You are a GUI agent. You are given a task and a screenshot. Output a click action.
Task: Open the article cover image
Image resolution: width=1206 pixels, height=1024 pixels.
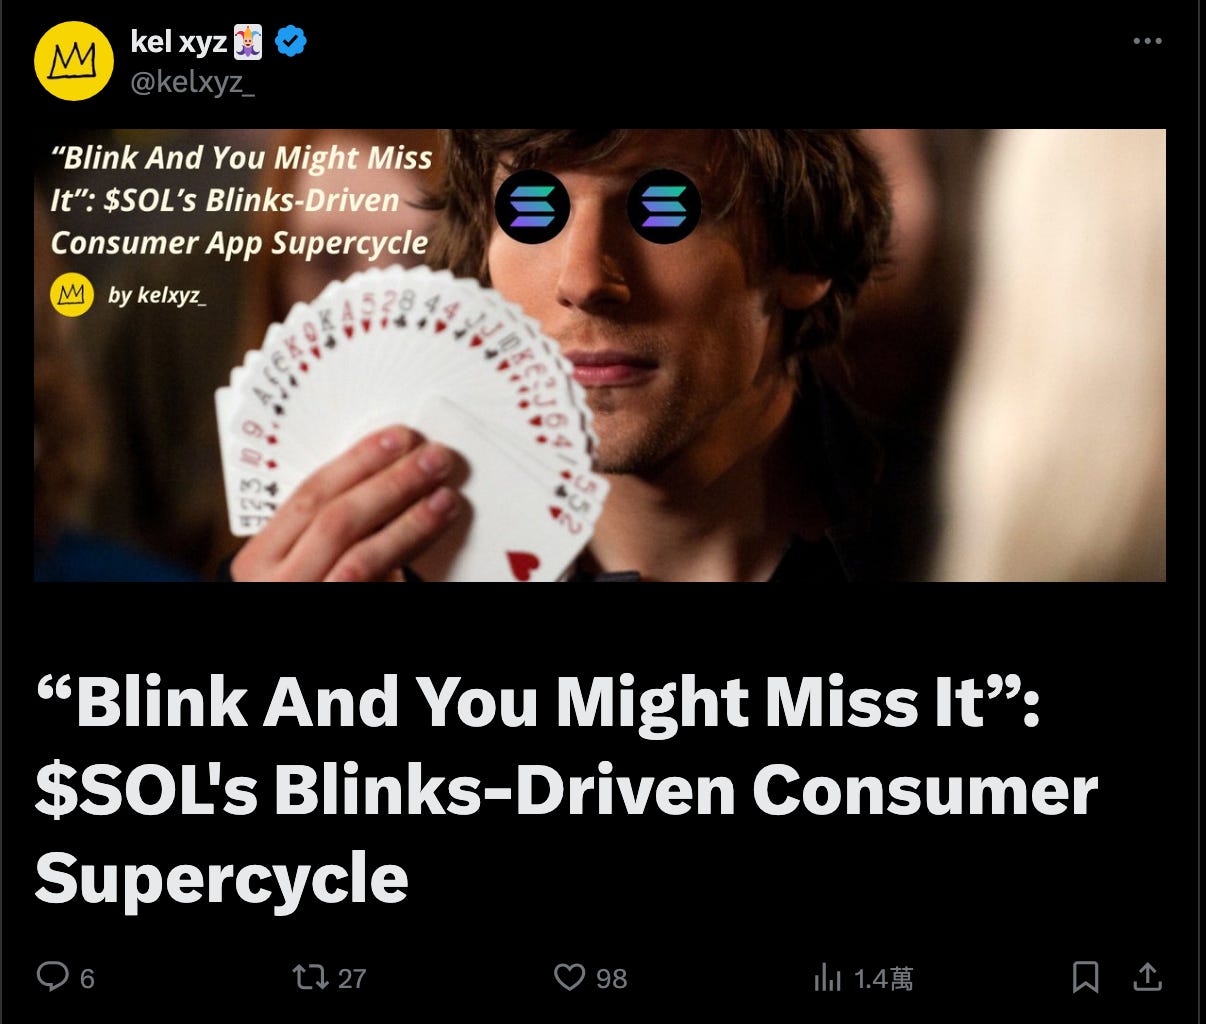pyautogui.click(x=600, y=355)
